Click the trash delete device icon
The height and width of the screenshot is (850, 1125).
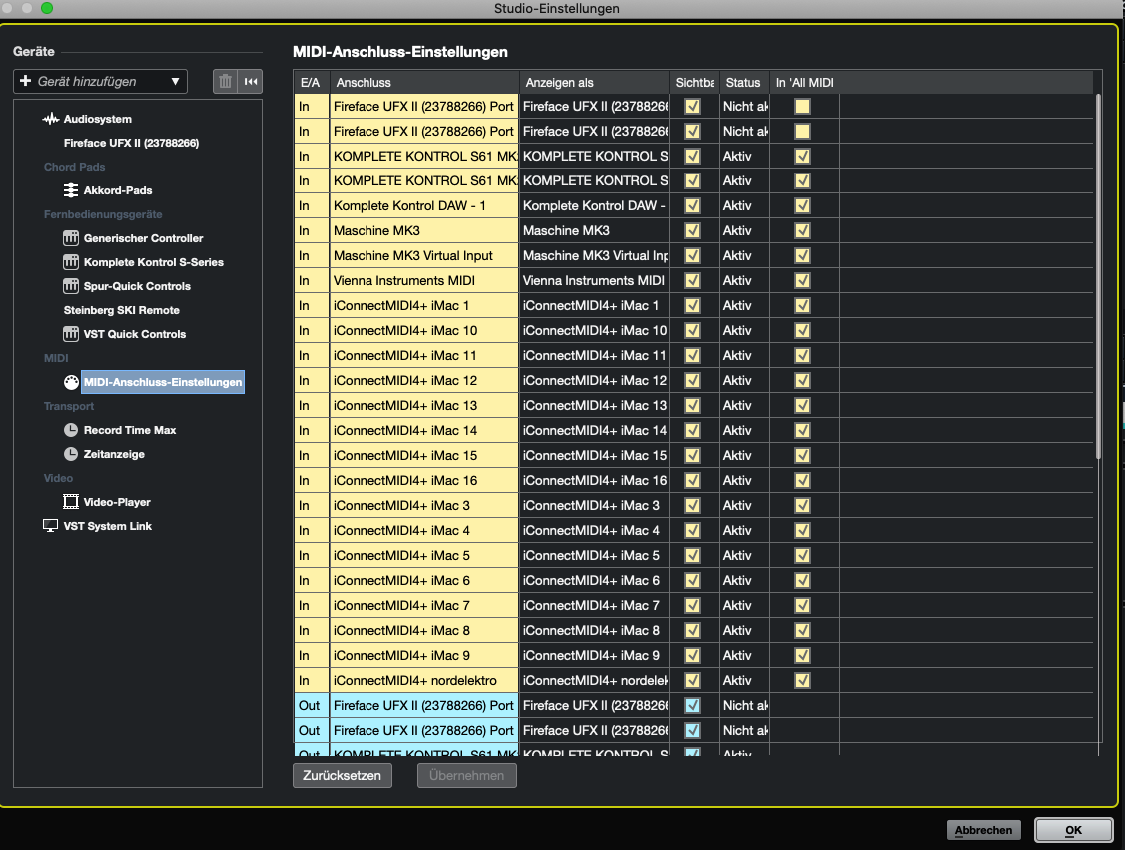click(225, 82)
